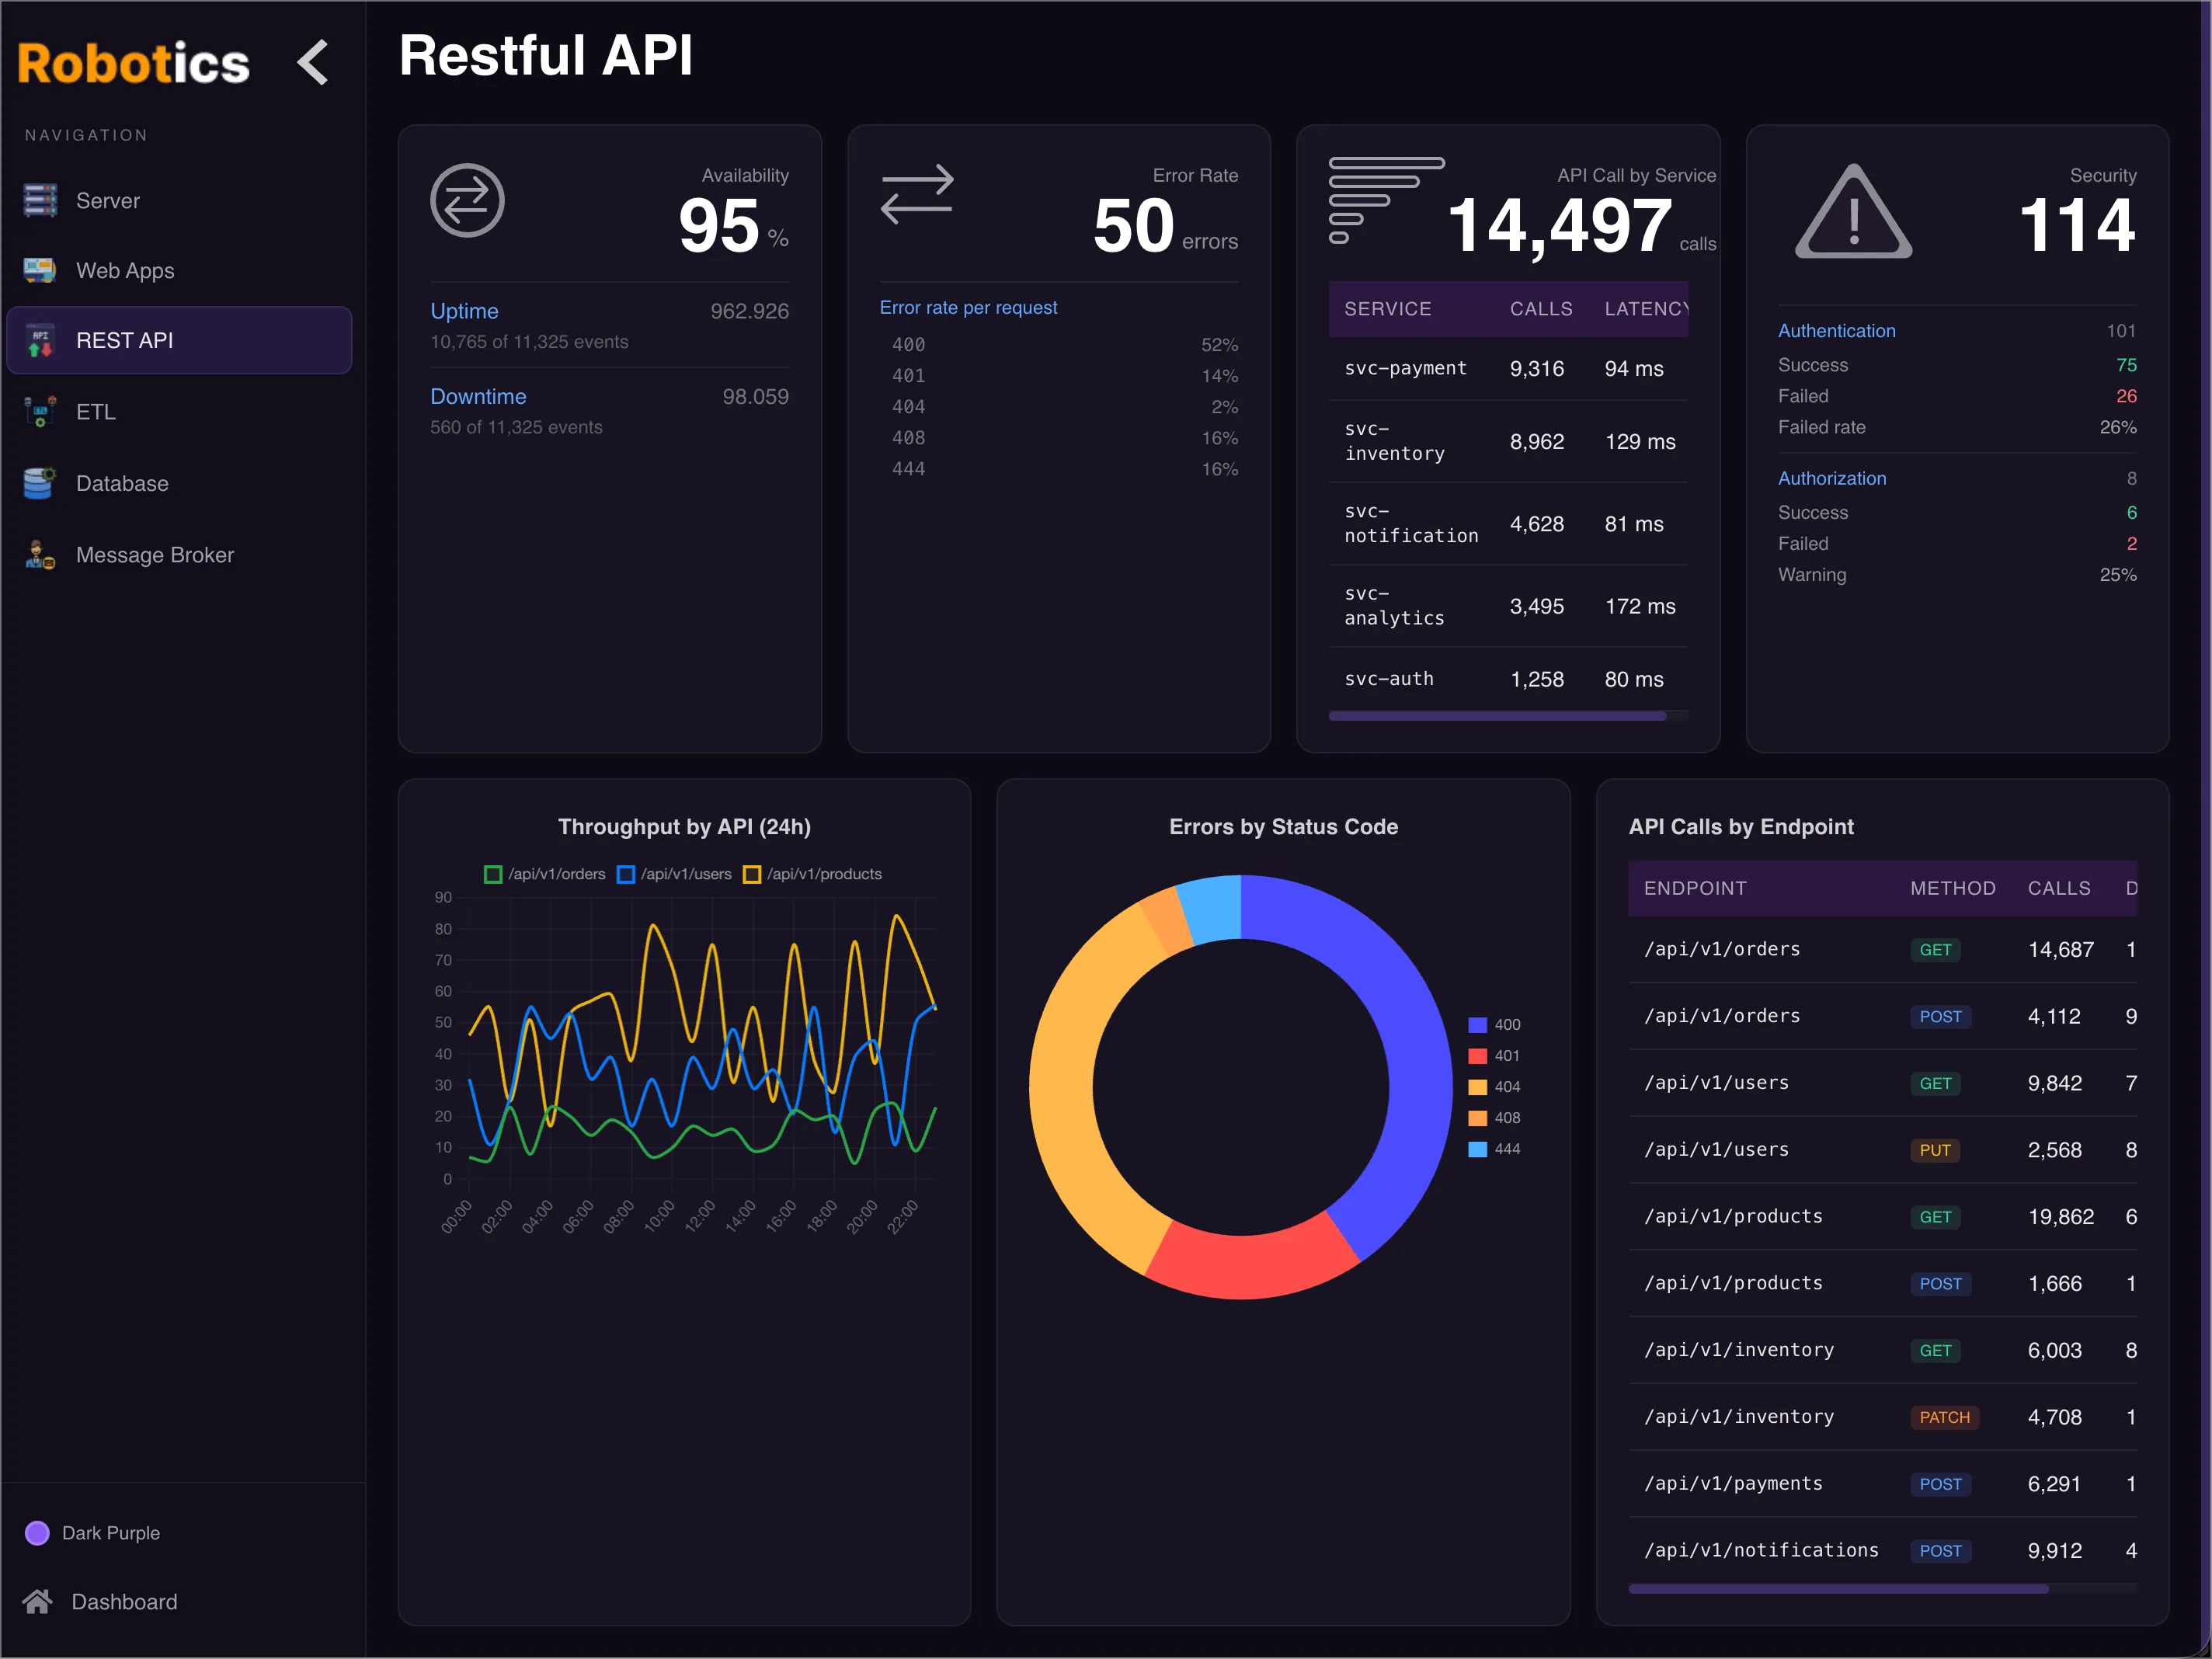Click the Server rack icon in navigation
Screen dimensions: 2212x1659
[x=40, y=200]
